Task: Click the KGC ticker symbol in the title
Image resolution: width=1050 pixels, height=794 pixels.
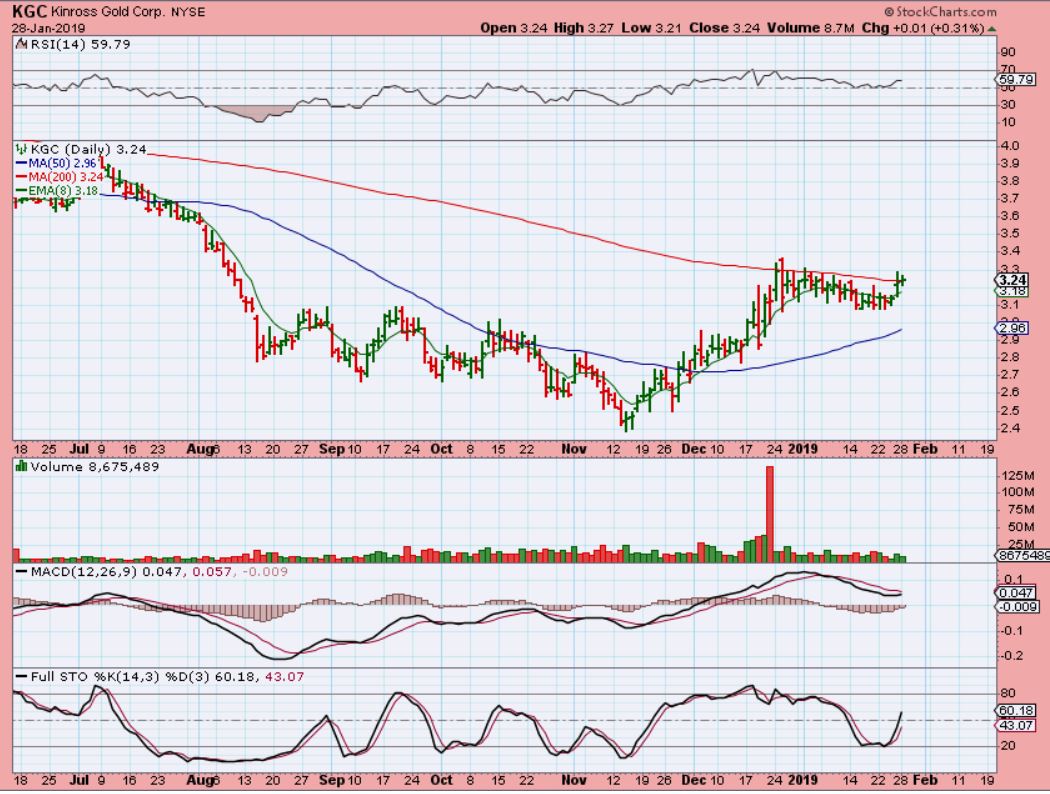Action: point(29,11)
